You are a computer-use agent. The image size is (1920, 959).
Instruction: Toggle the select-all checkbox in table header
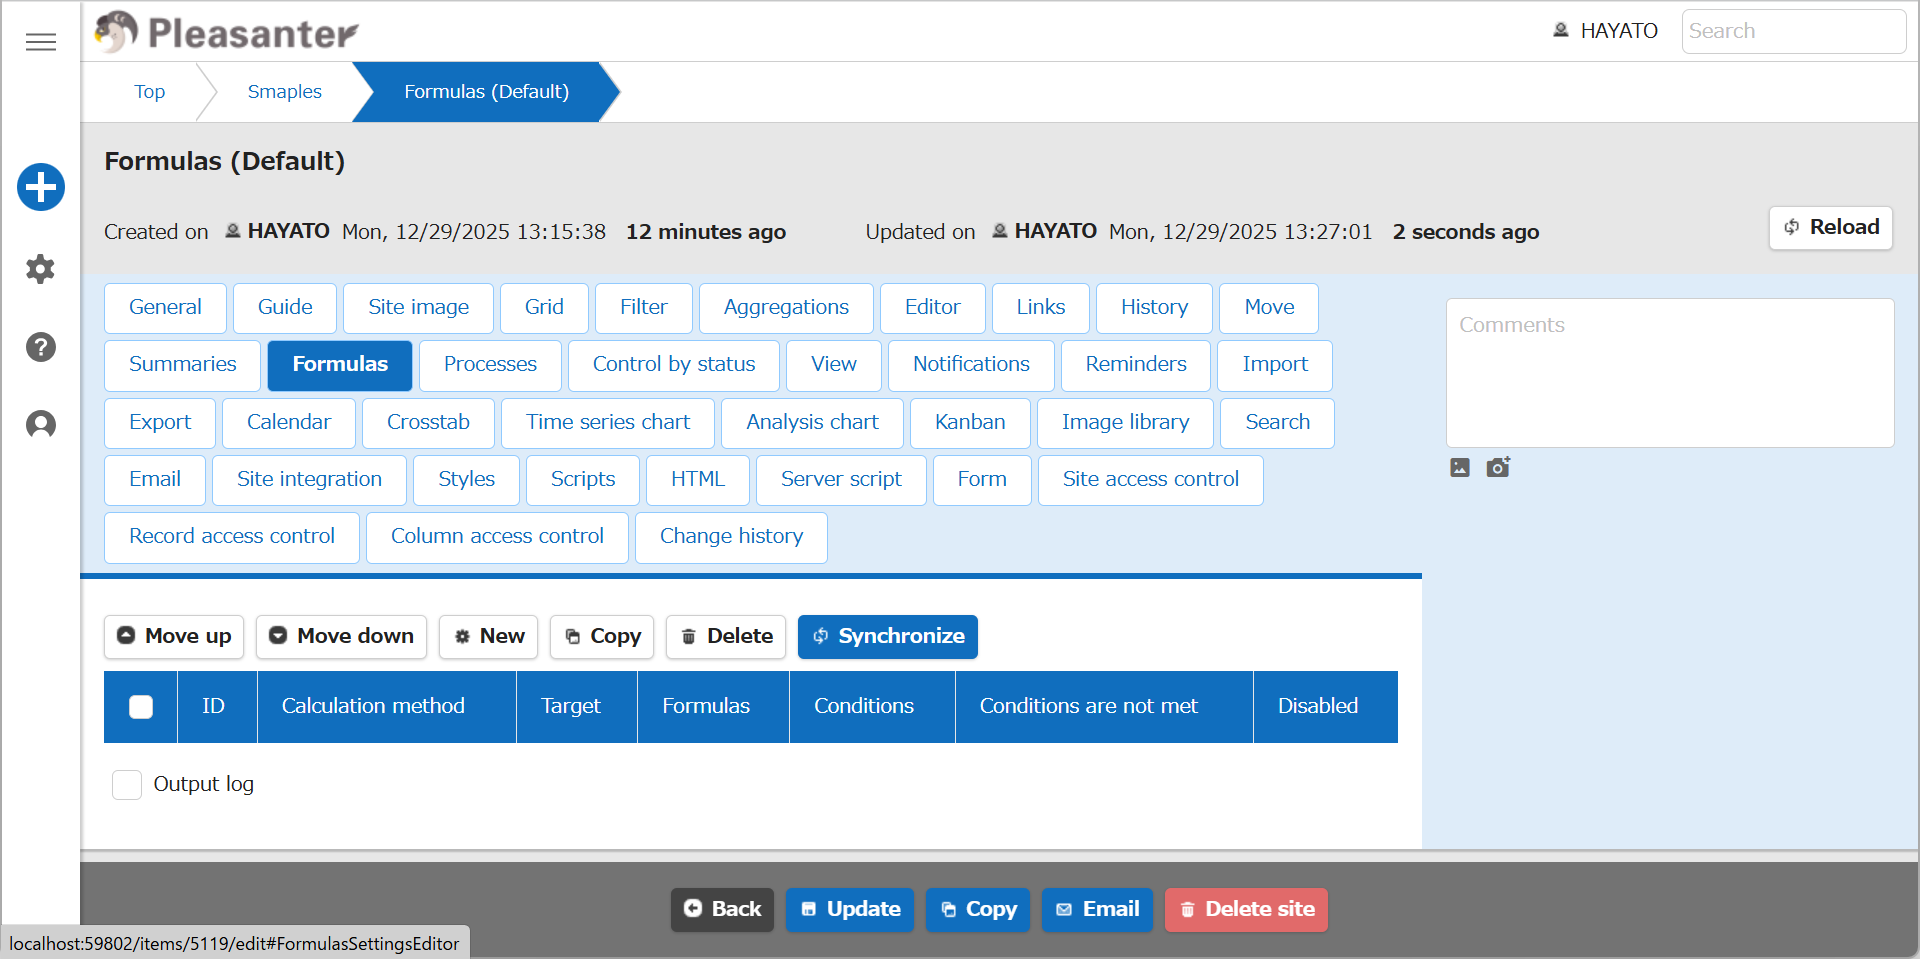pyautogui.click(x=141, y=707)
